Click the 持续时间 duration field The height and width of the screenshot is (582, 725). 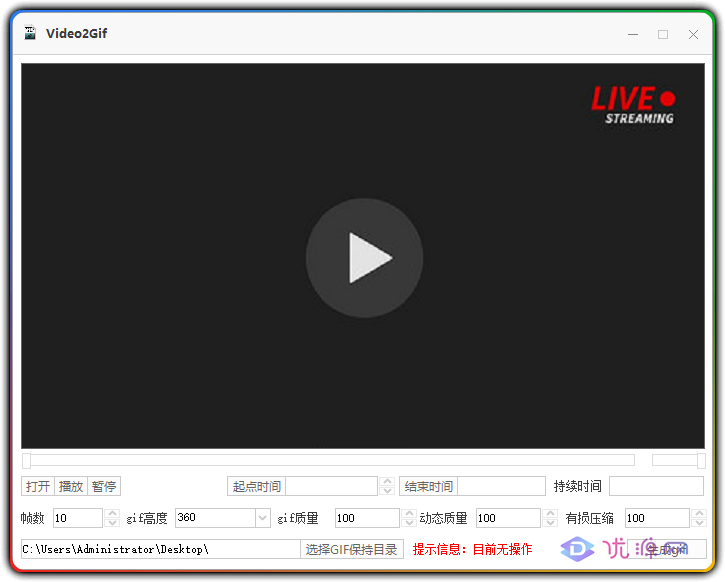tap(657, 486)
